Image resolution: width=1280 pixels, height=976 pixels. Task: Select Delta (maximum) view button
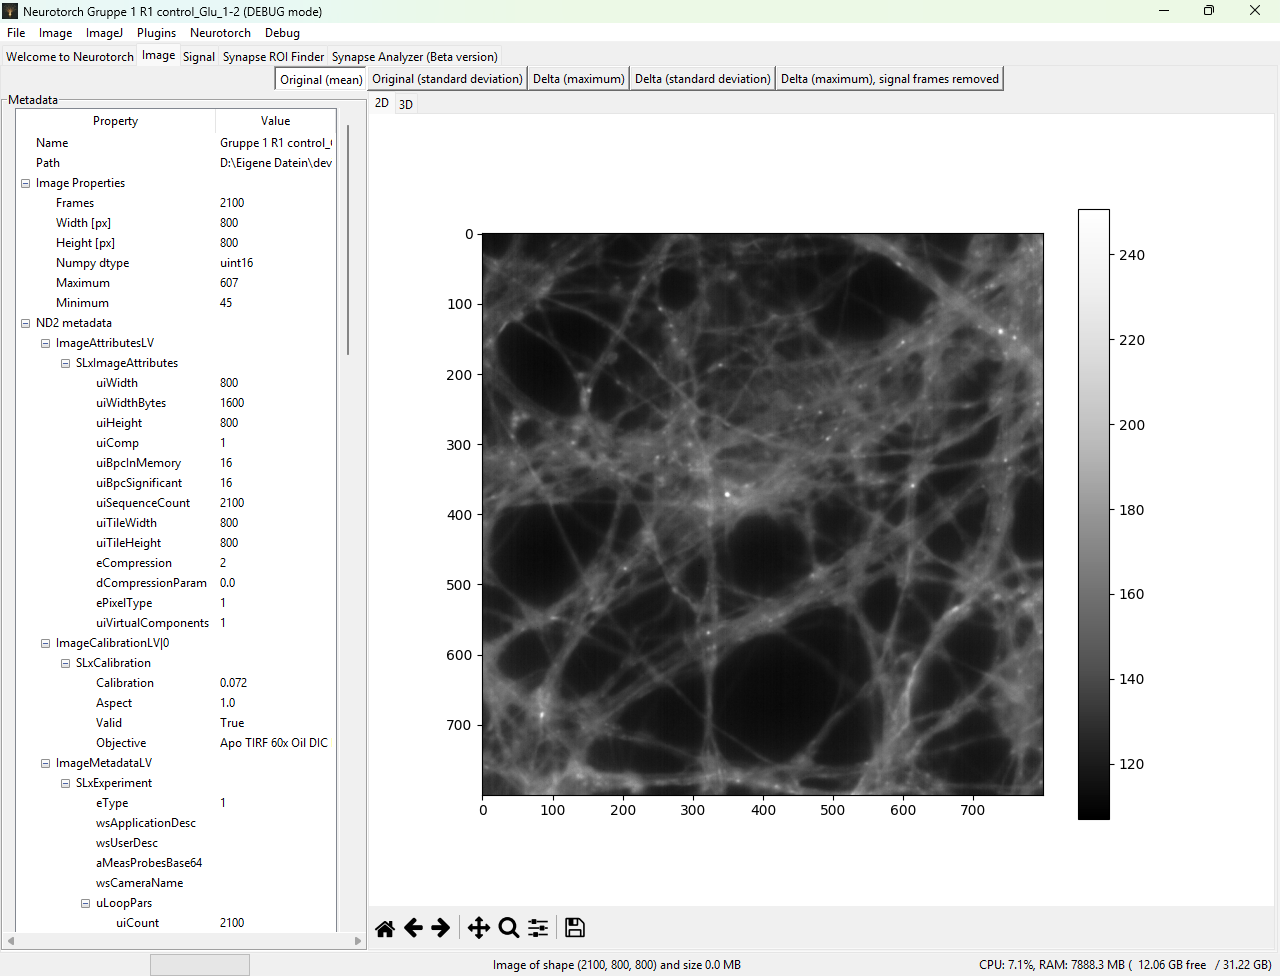[x=578, y=79]
